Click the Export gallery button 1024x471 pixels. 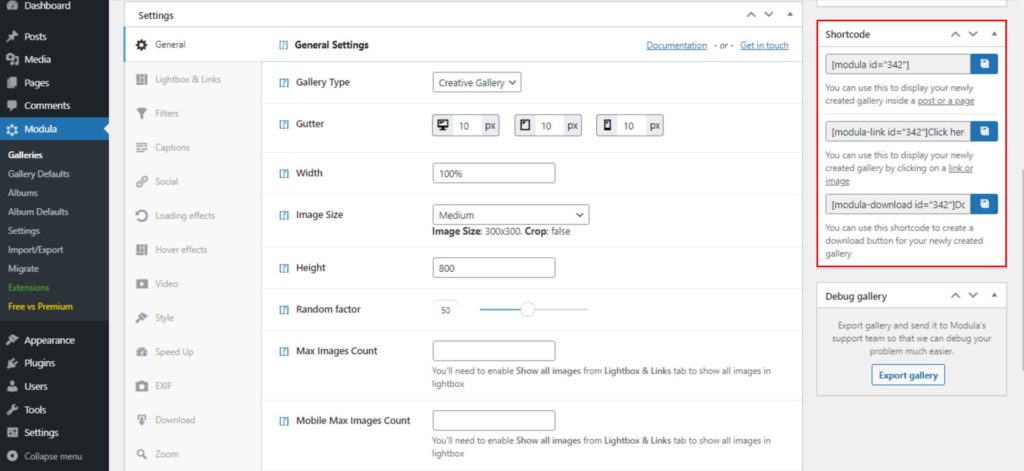[907, 375]
